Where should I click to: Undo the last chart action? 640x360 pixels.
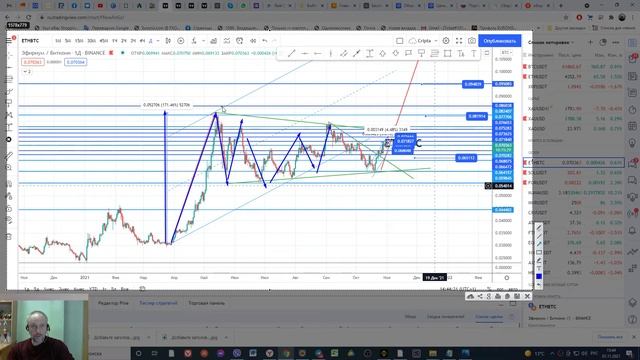[265, 41]
